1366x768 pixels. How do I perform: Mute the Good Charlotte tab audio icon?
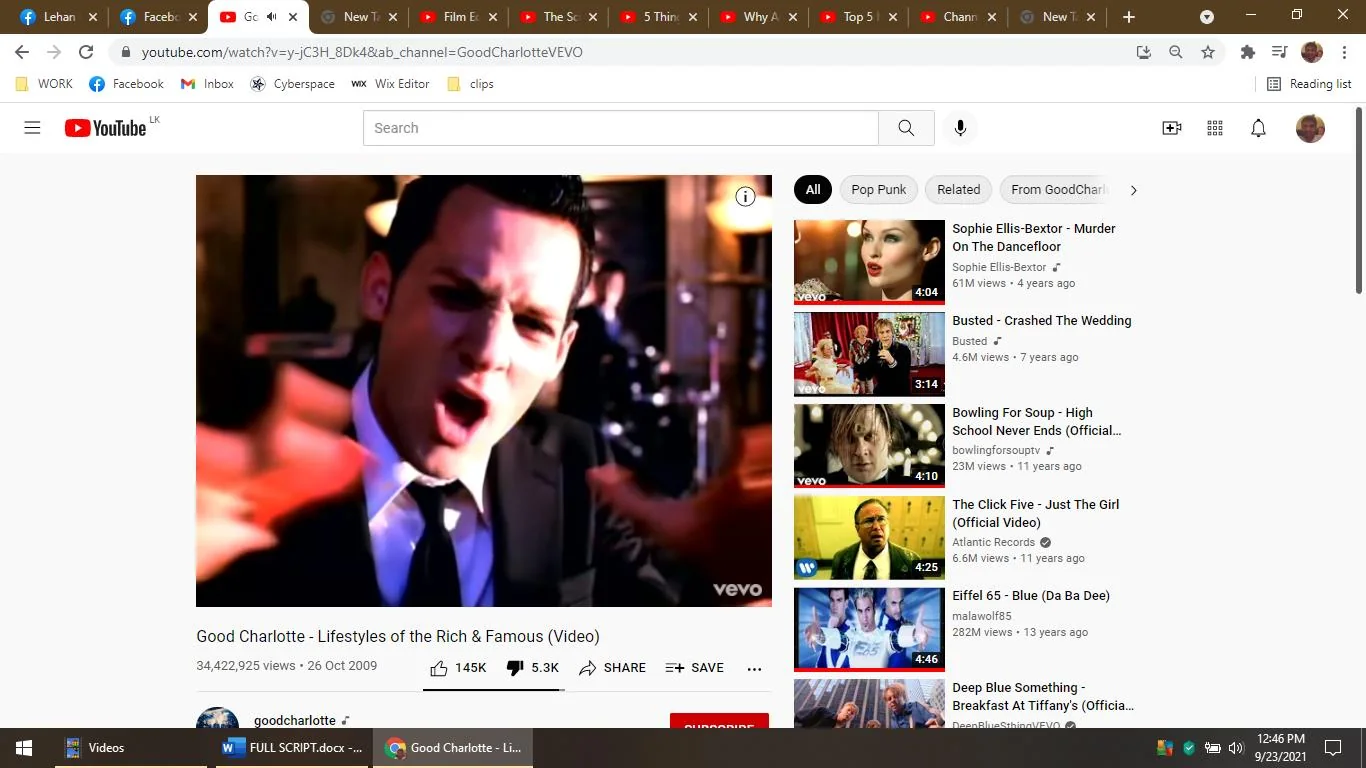(271, 17)
